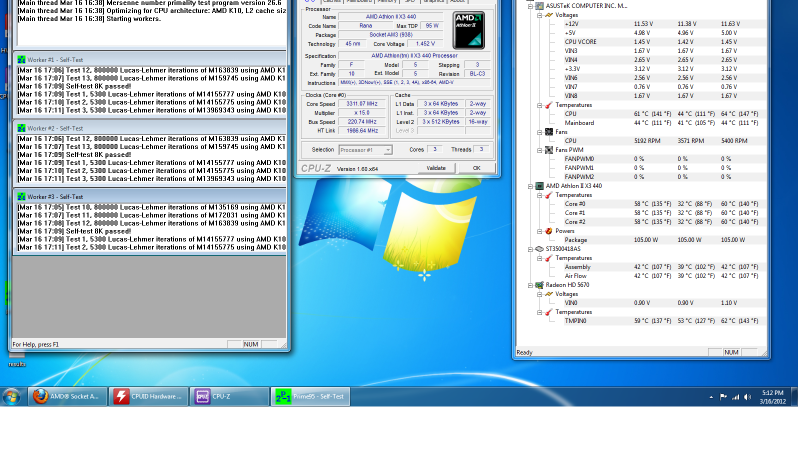Collapse the Radeon HD 5670 node
Screen dimensions: 800x450
(529, 285)
